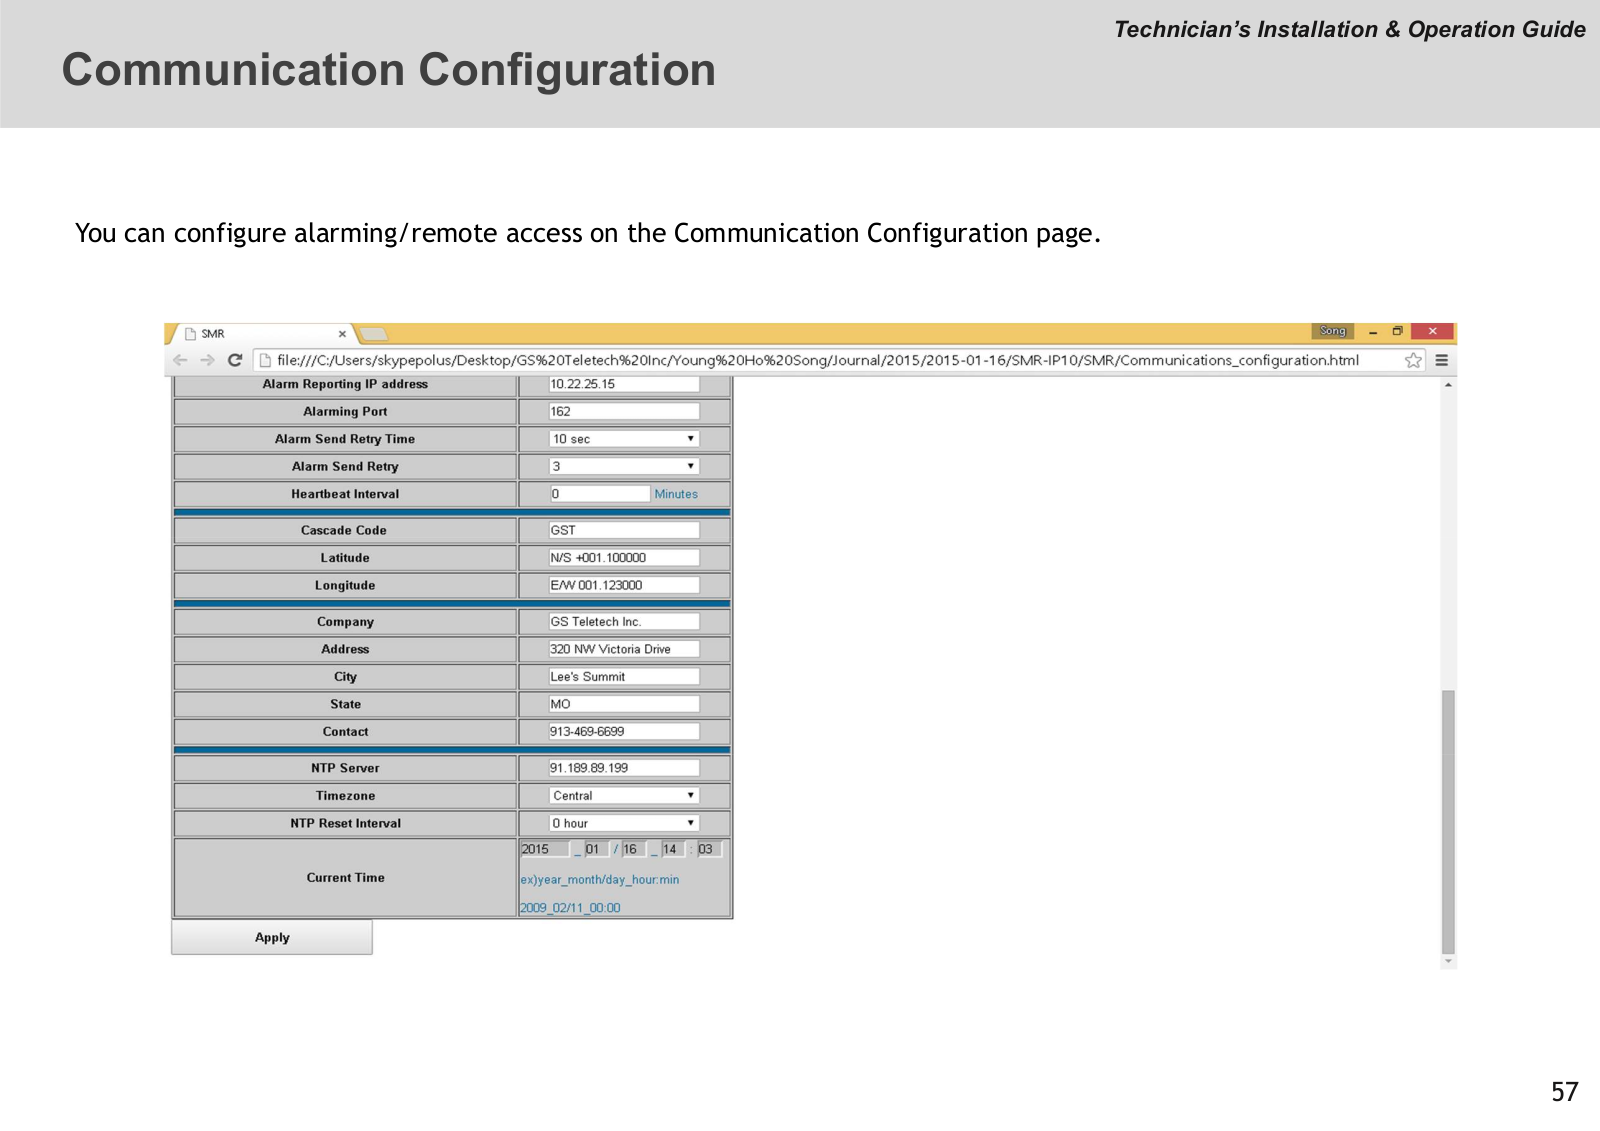
Task: Click the 'Current Time' row label
Action: (x=345, y=878)
